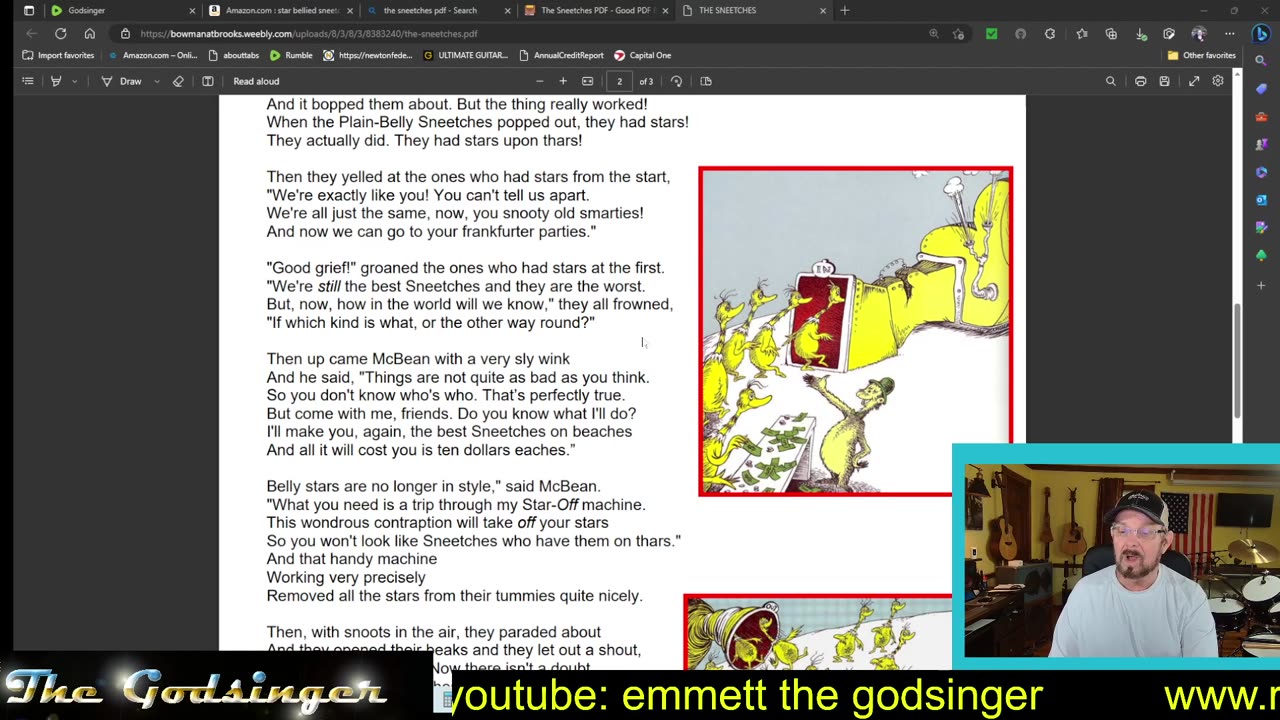Edit the page number field

click(619, 81)
